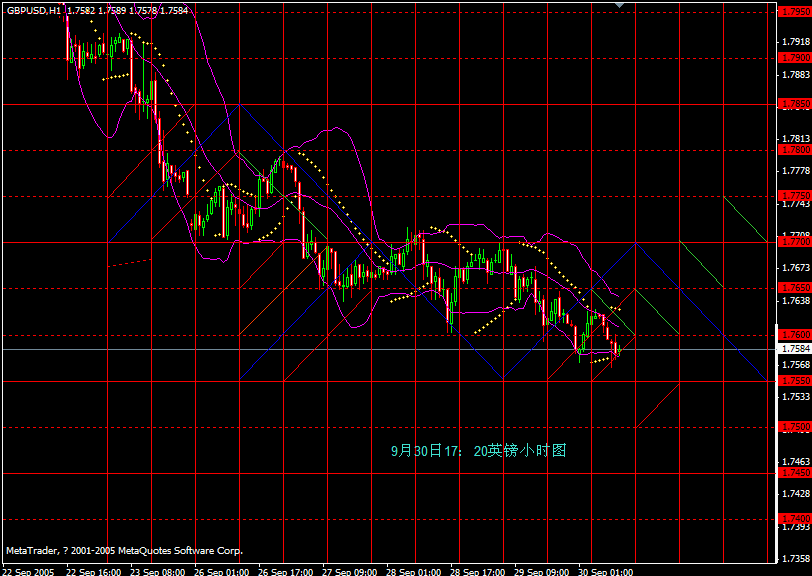The height and width of the screenshot is (576, 812).
Task: Click the 1.7568 price scale value
Action: point(796,365)
